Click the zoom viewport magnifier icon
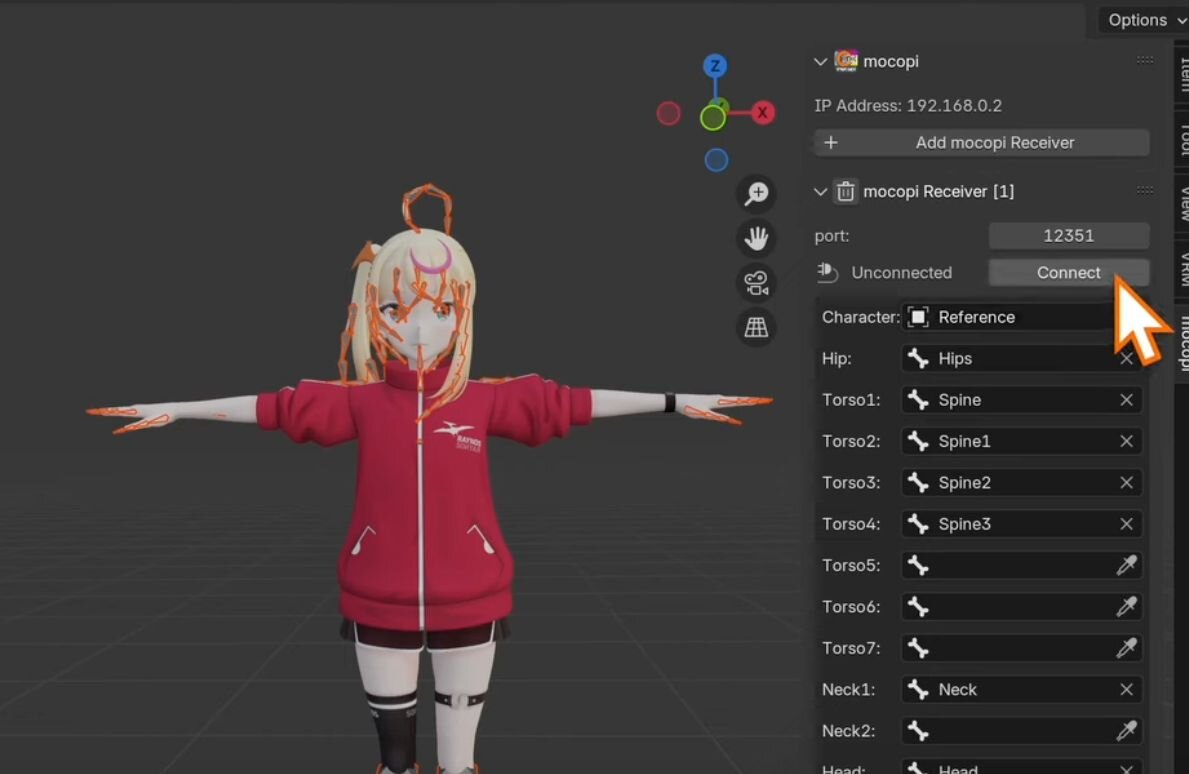Image resolution: width=1189 pixels, height=774 pixels. pos(756,194)
